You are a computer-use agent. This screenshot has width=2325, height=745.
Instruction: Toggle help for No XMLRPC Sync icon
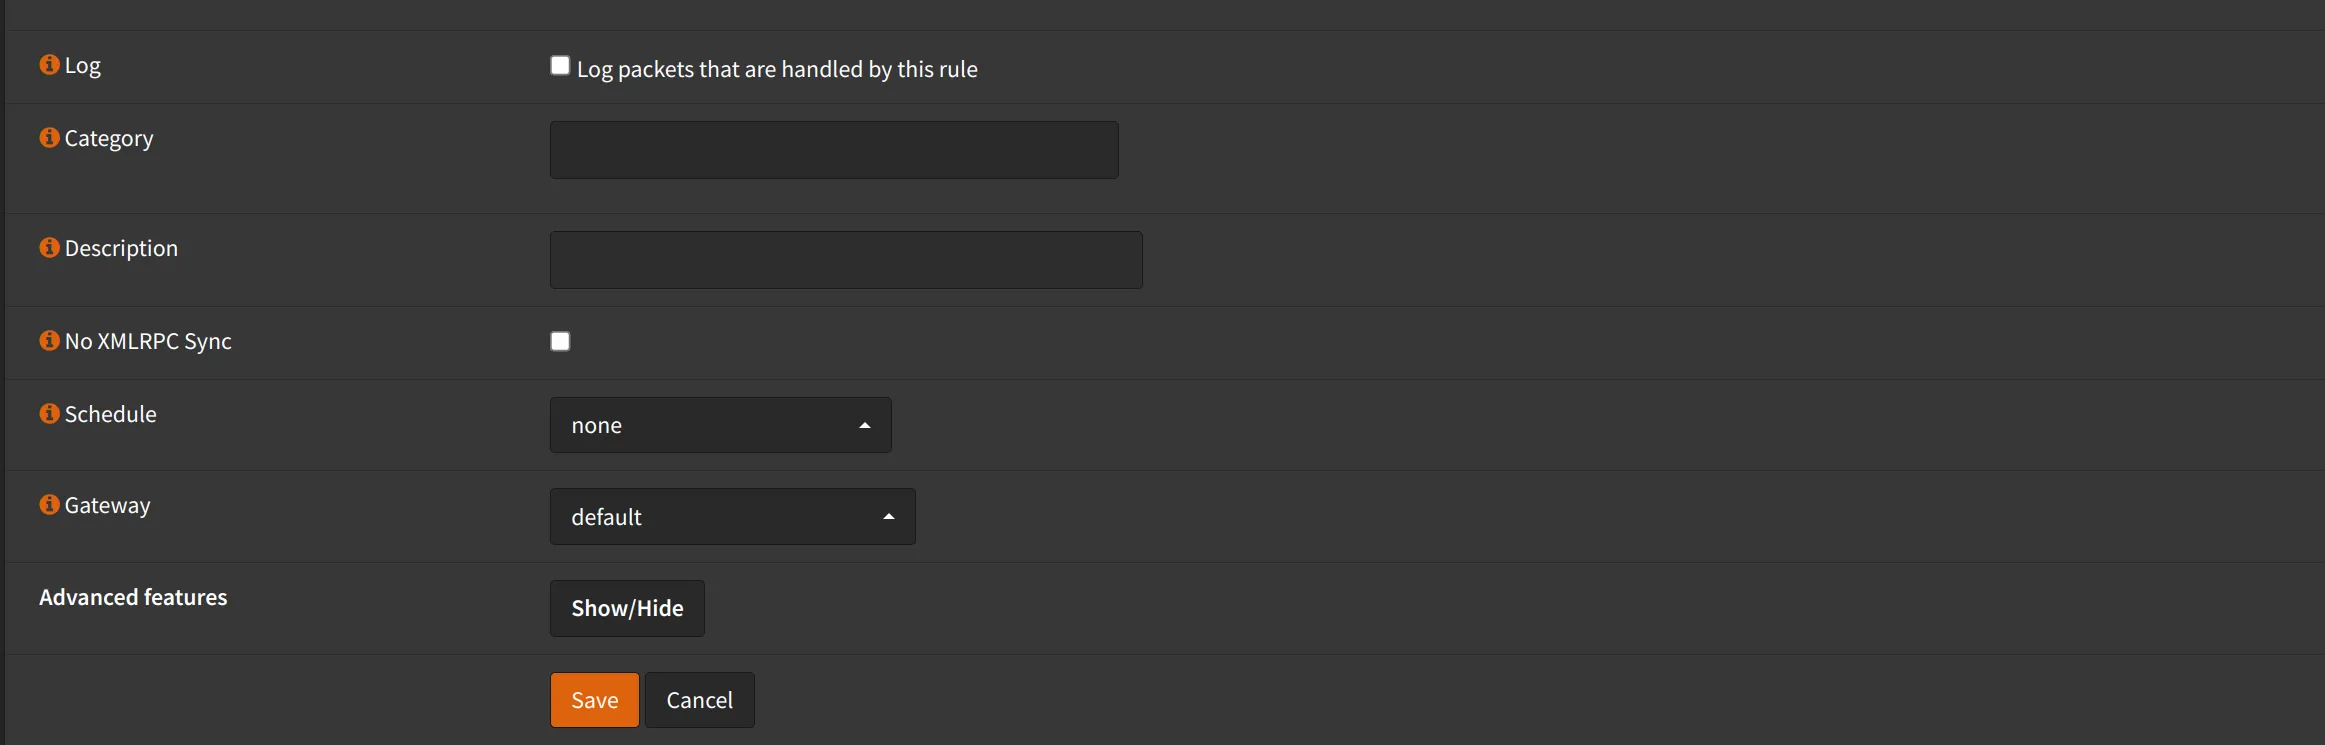49,341
